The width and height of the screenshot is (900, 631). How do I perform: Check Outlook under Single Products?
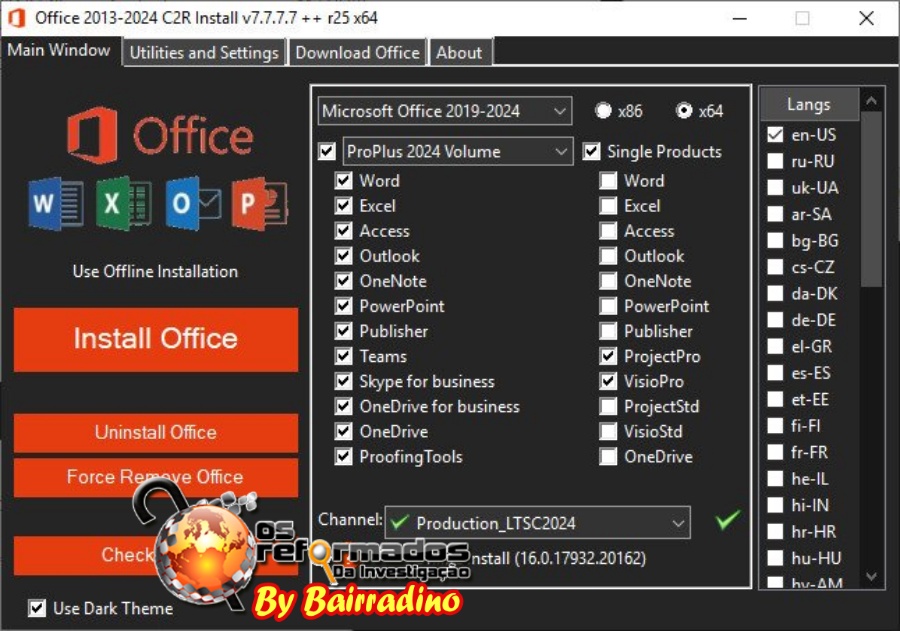click(x=608, y=256)
